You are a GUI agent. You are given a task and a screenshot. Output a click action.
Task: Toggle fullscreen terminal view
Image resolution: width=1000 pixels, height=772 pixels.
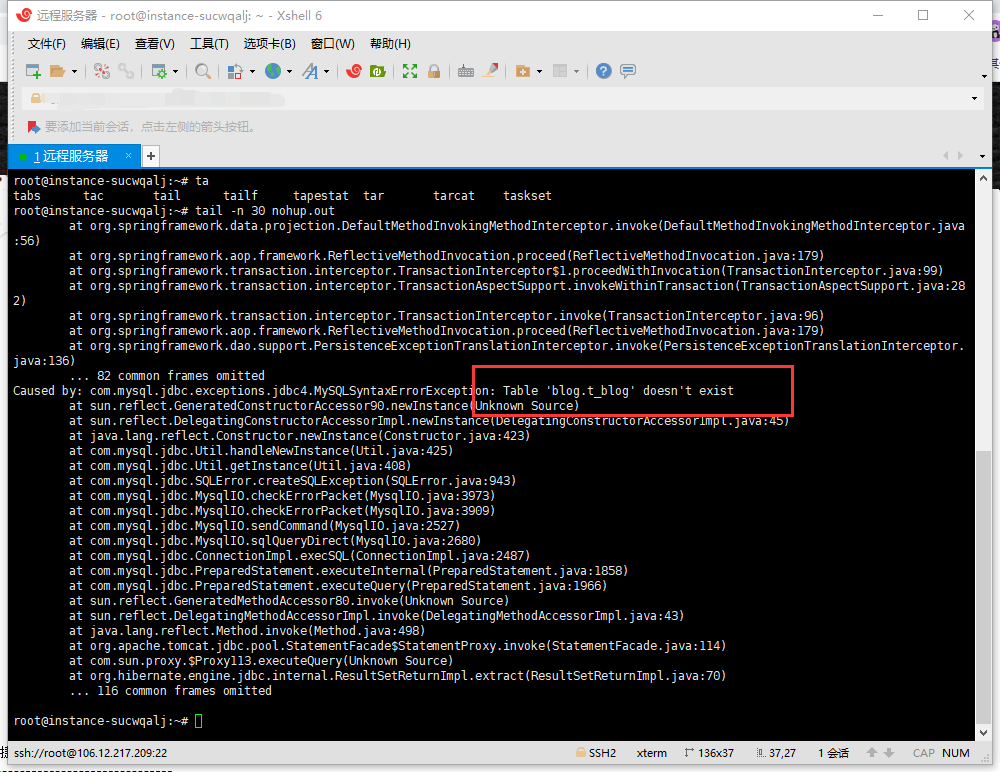tap(409, 71)
